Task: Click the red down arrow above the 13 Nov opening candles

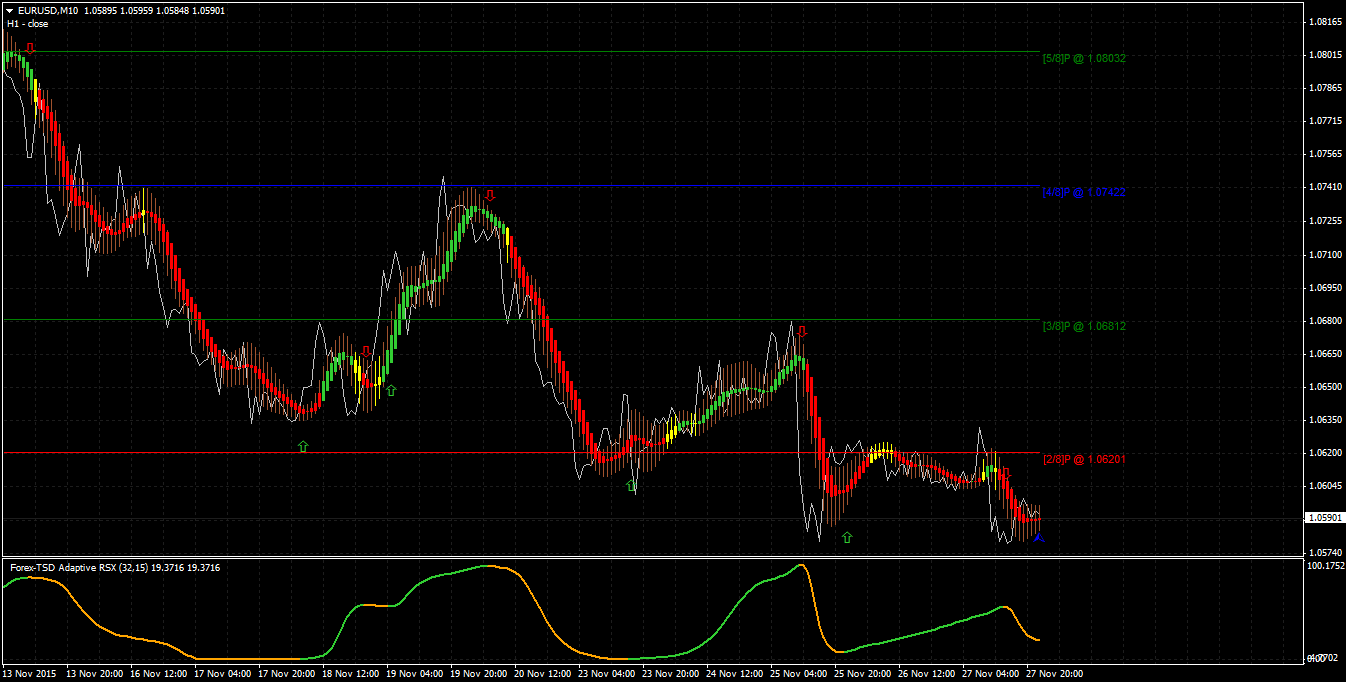Action: click(x=31, y=47)
